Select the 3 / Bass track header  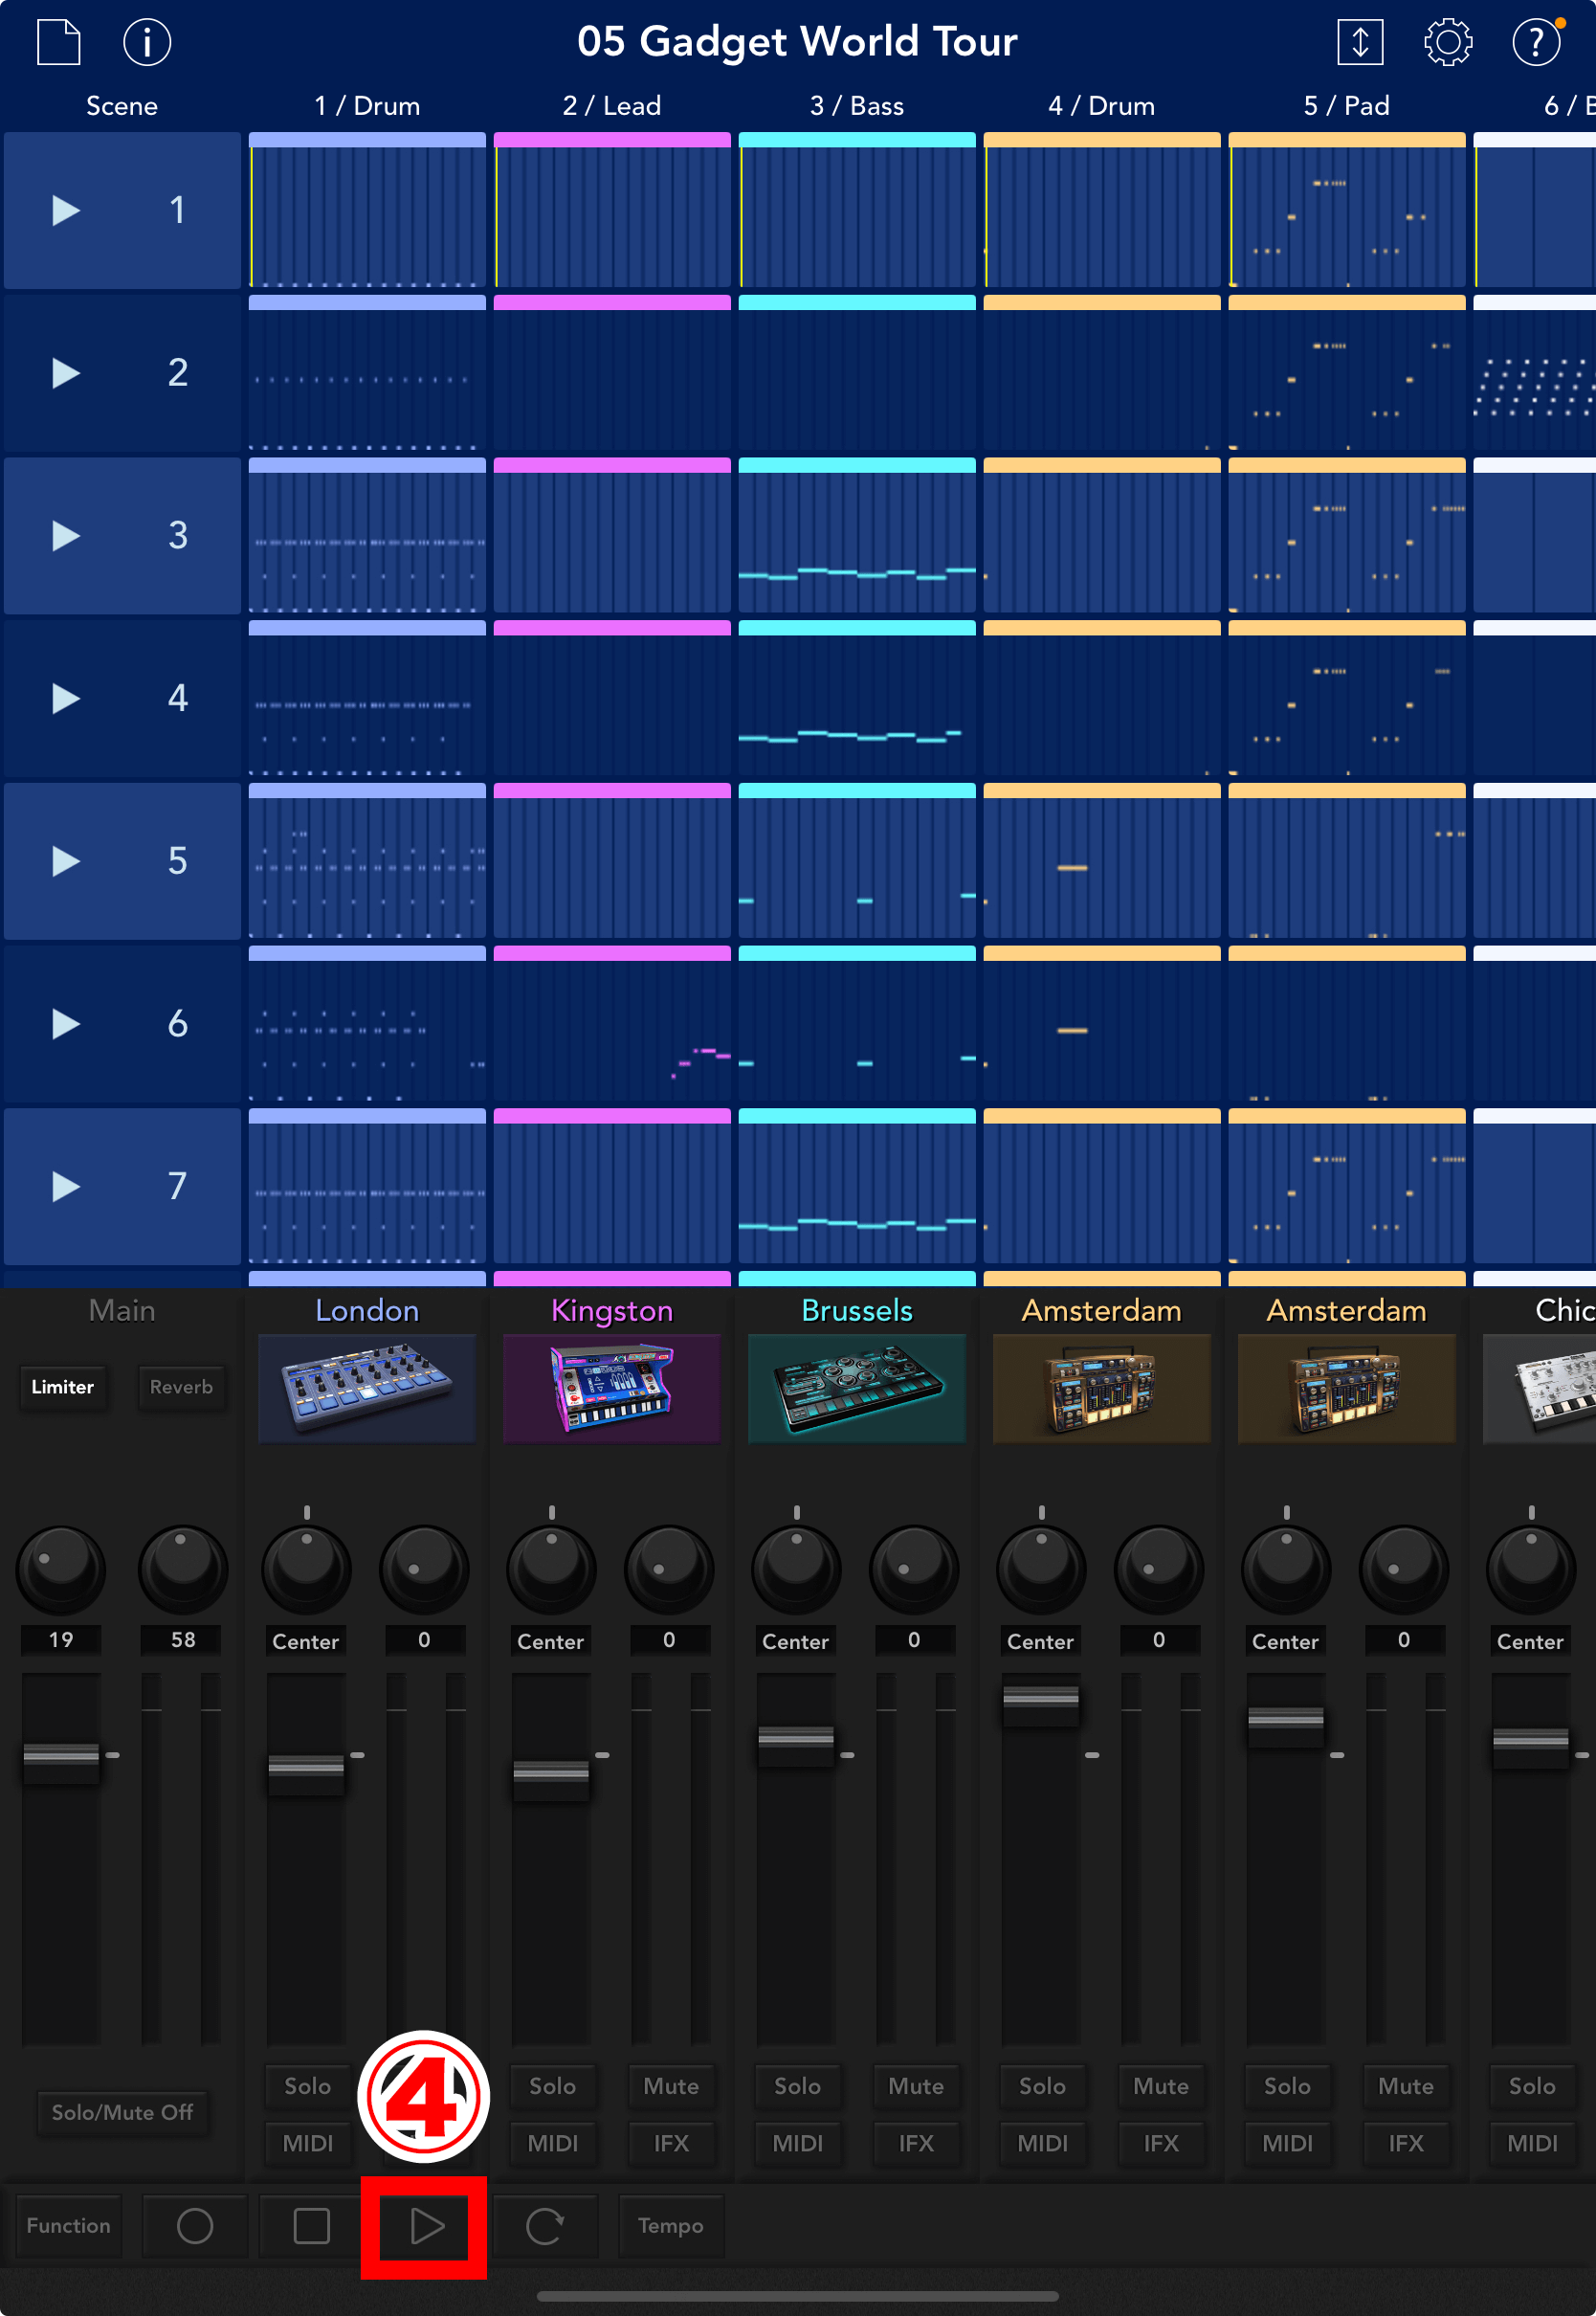click(857, 106)
